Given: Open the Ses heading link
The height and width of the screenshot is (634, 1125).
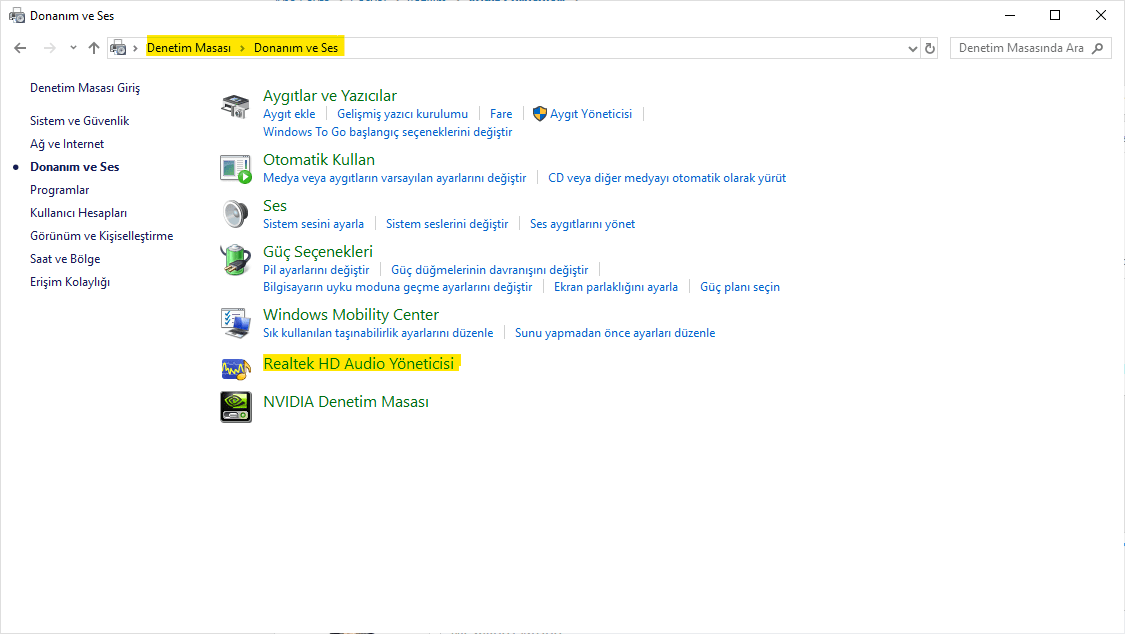Looking at the screenshot, I should click(x=275, y=205).
